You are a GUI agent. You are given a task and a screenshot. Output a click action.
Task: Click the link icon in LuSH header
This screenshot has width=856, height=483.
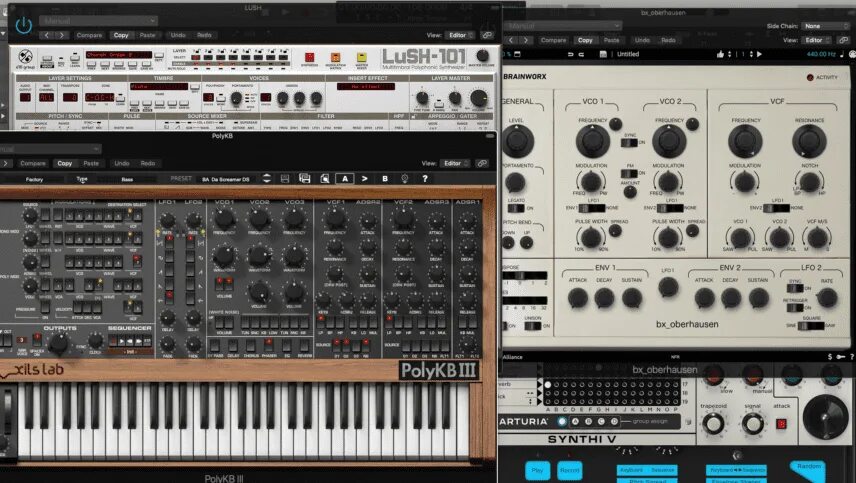(x=487, y=35)
